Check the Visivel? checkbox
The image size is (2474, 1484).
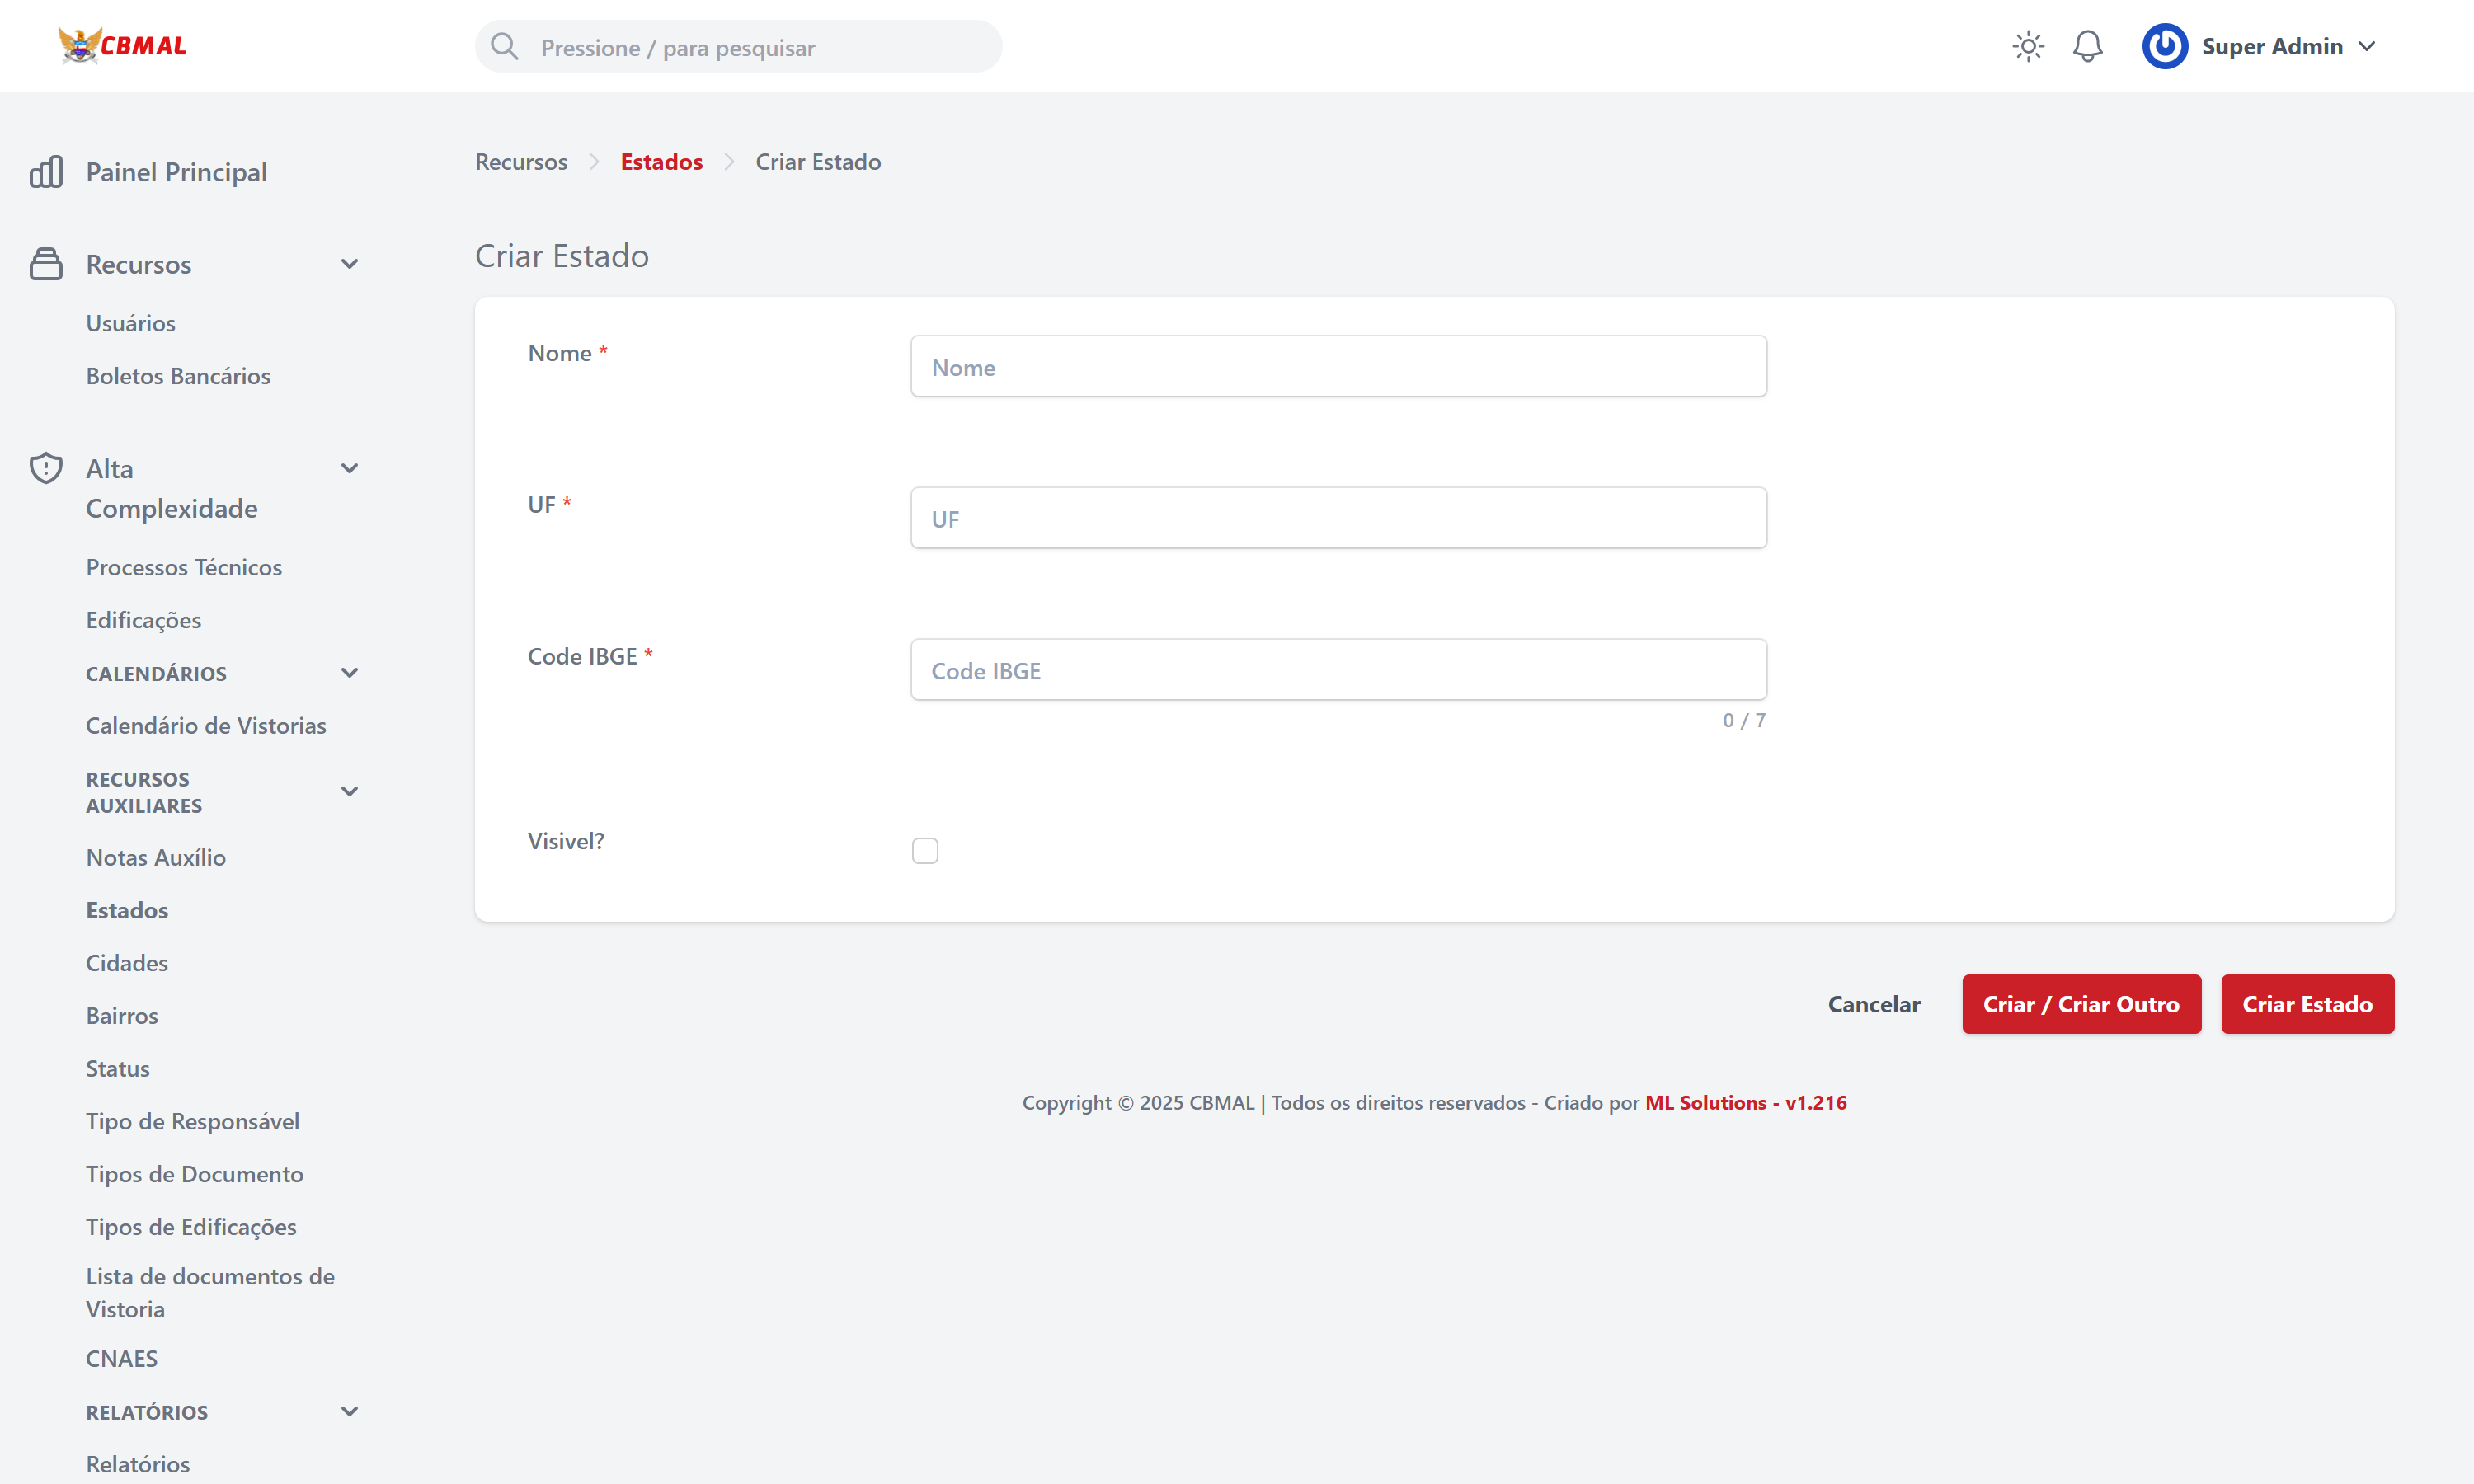tap(924, 850)
